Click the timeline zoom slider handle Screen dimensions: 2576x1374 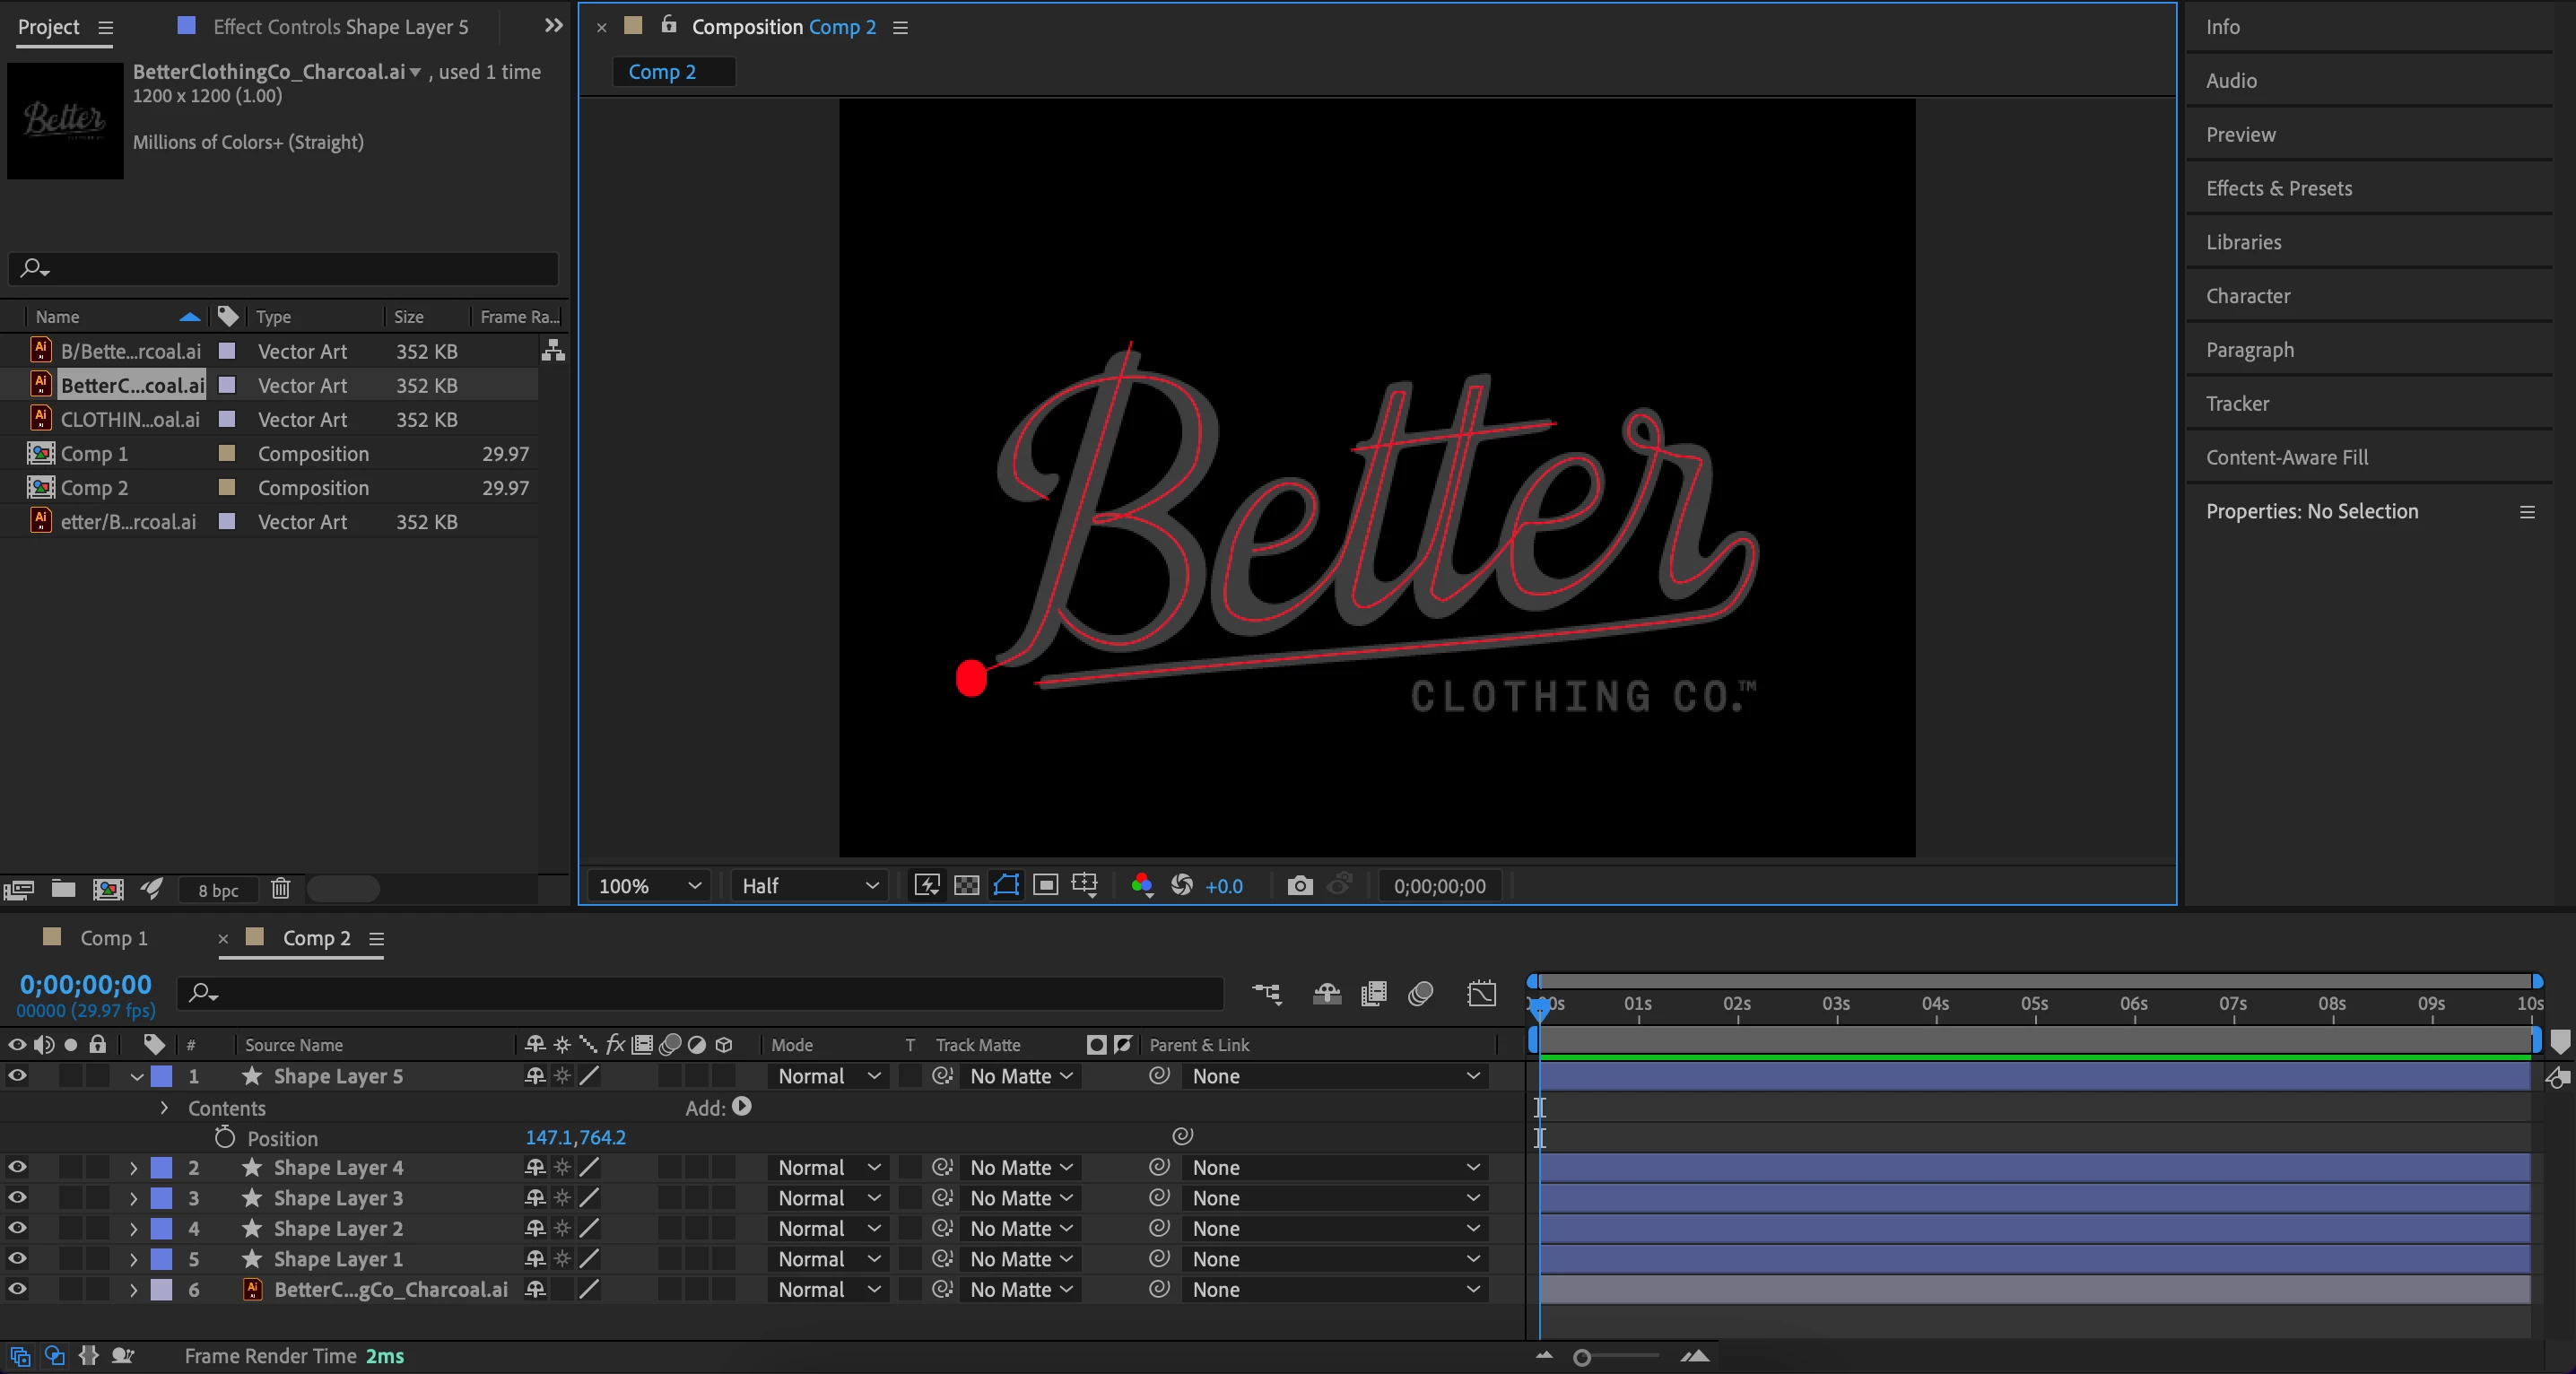point(1582,1357)
